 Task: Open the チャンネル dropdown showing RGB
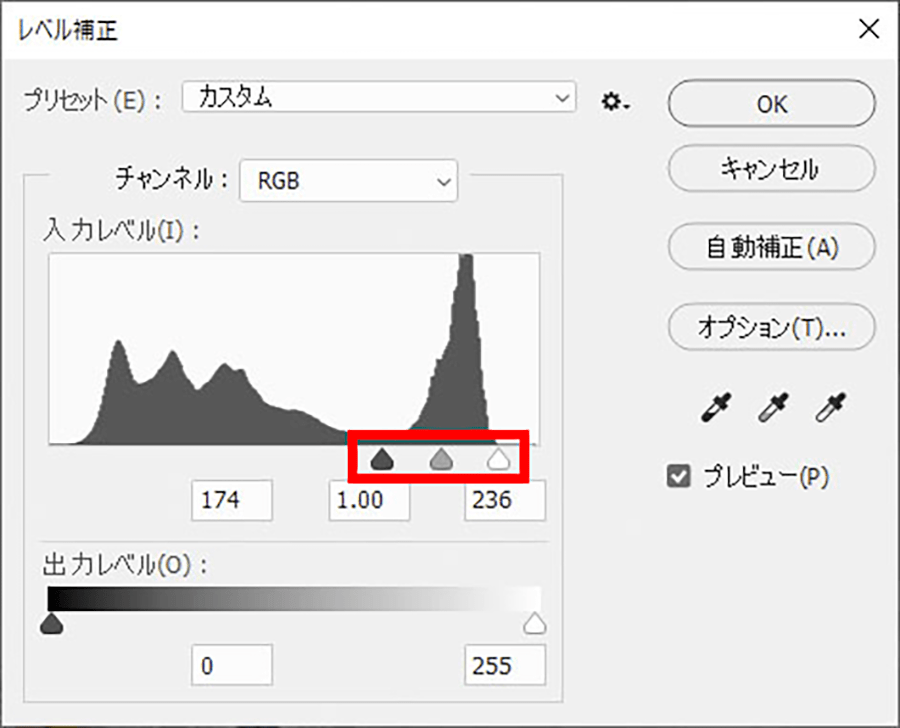tap(348, 181)
